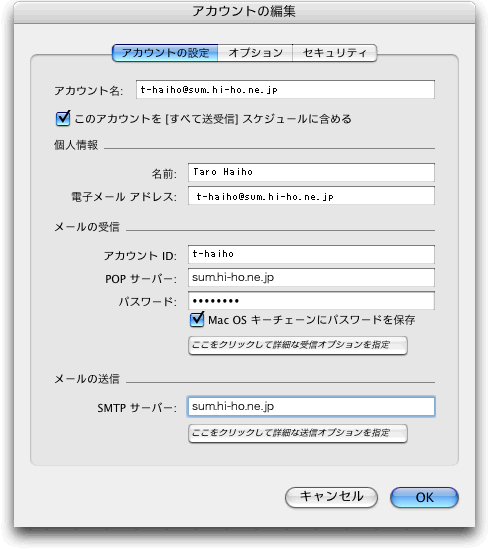
Task: Dismiss dialog with キャンセル button
Action: coord(331,497)
